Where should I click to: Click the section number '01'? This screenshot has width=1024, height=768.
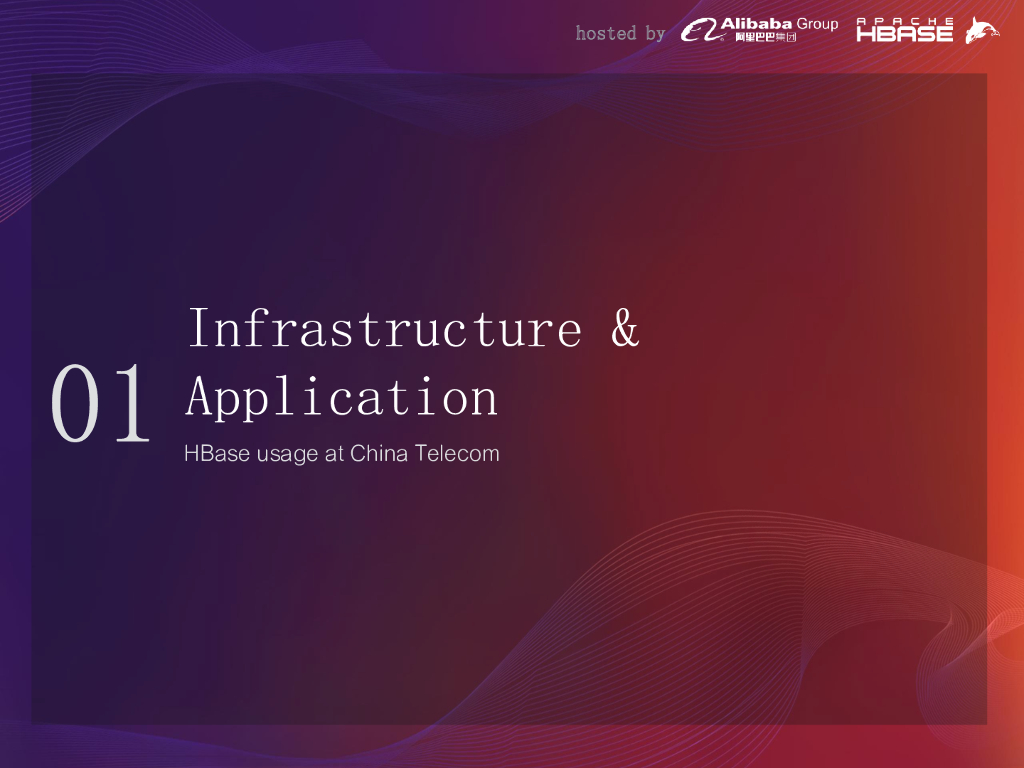pyautogui.click(x=100, y=403)
